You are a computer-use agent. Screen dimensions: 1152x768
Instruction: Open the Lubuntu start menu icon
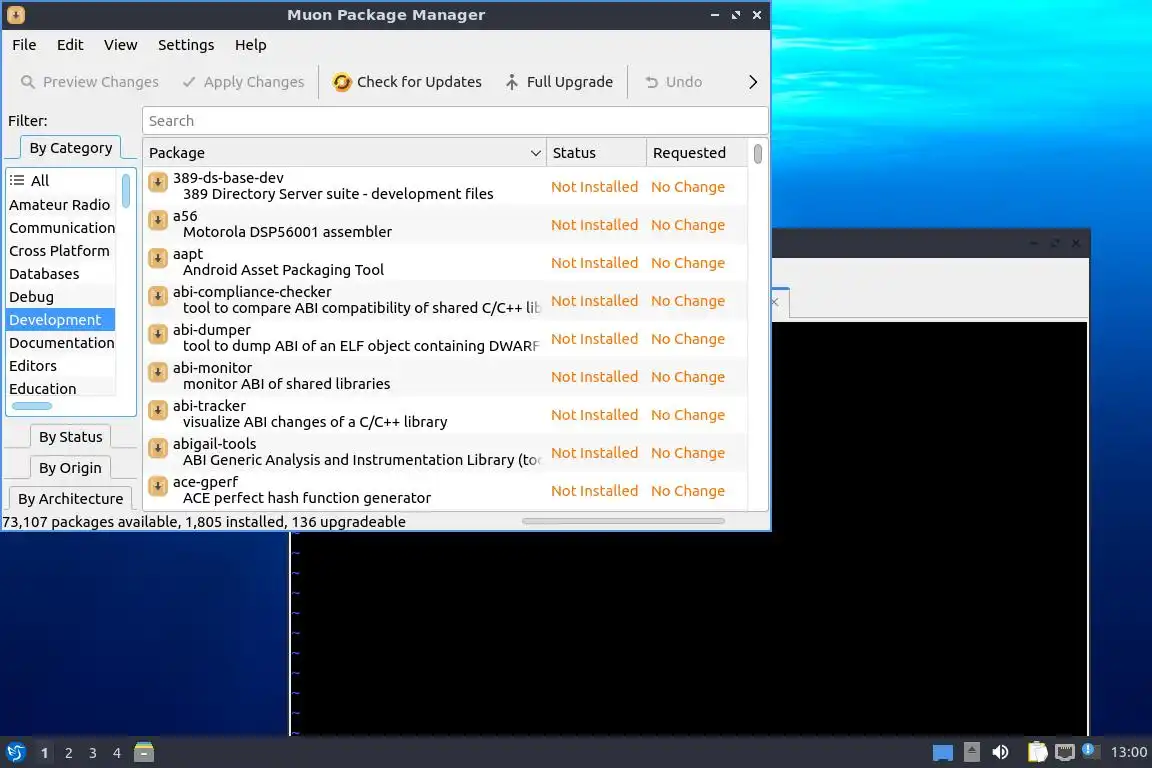coord(15,753)
